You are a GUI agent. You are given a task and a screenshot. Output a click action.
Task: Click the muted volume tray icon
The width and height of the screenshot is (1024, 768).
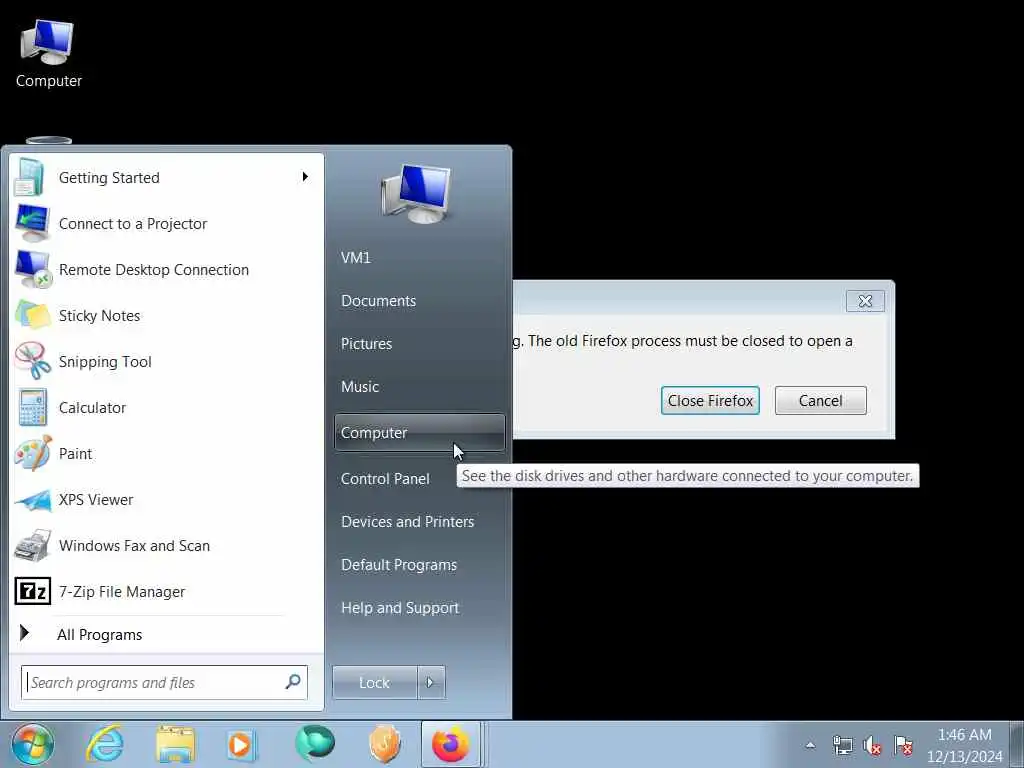[x=872, y=745]
